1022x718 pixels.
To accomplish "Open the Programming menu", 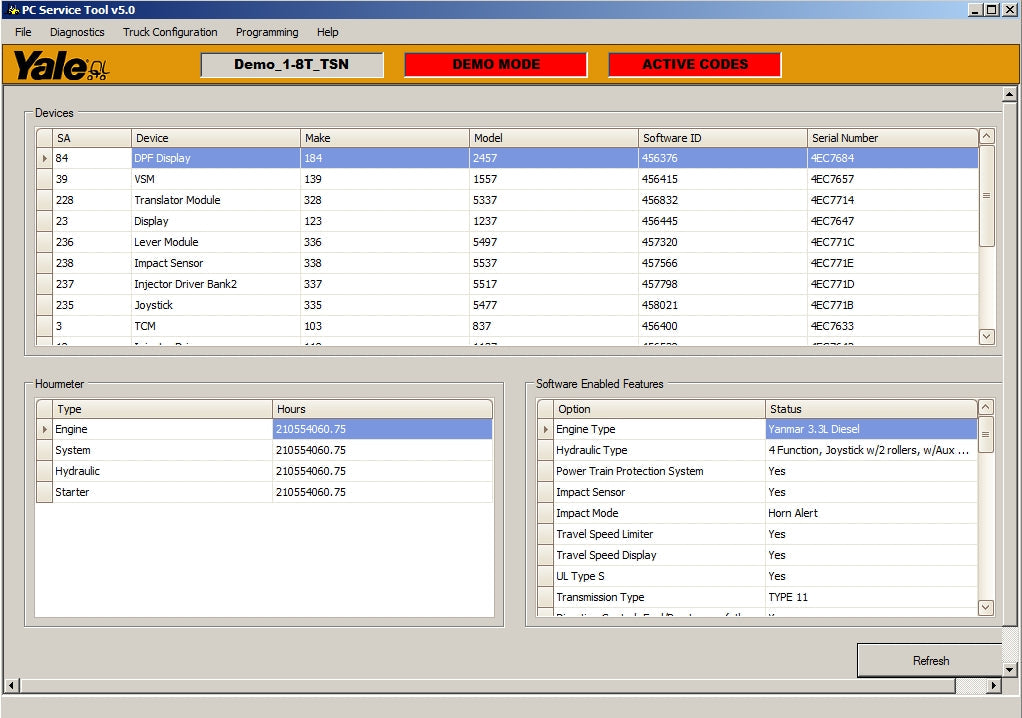I will (x=267, y=32).
